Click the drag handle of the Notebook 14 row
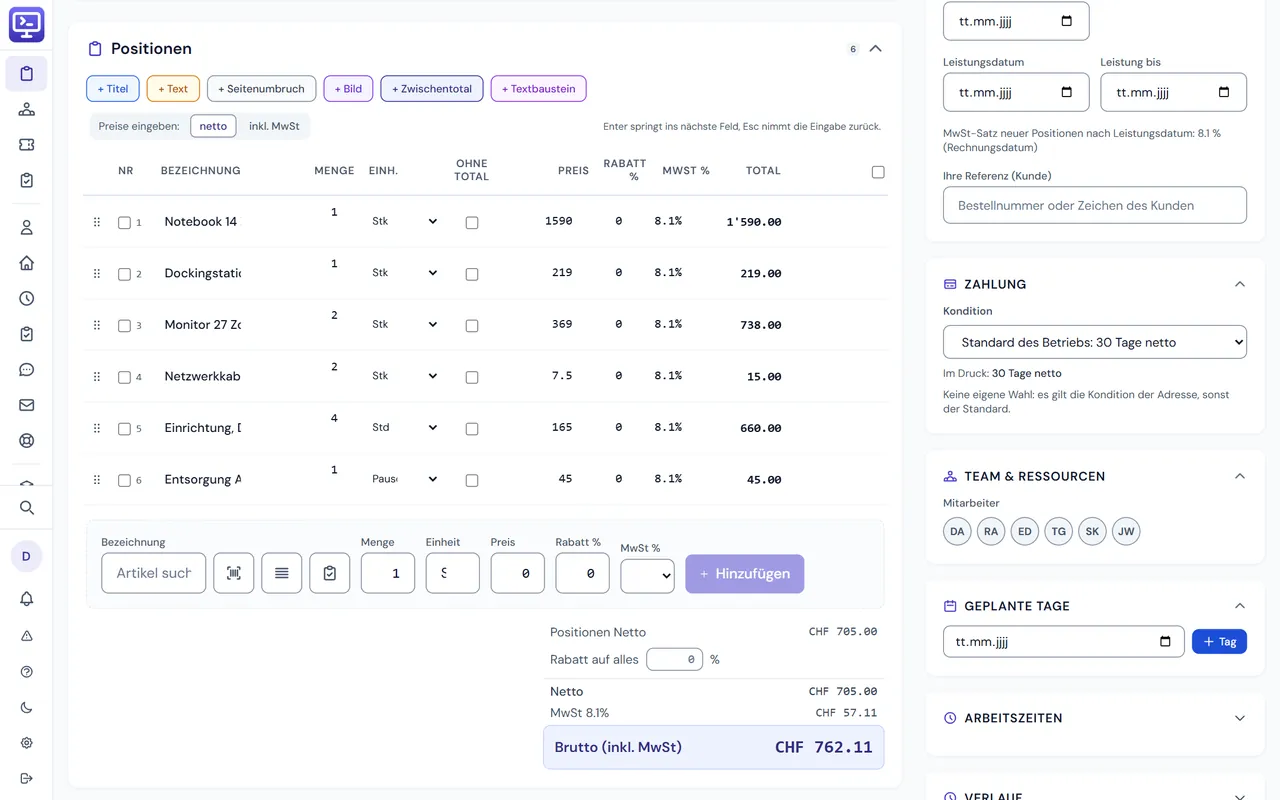1280x800 pixels. tap(97, 222)
